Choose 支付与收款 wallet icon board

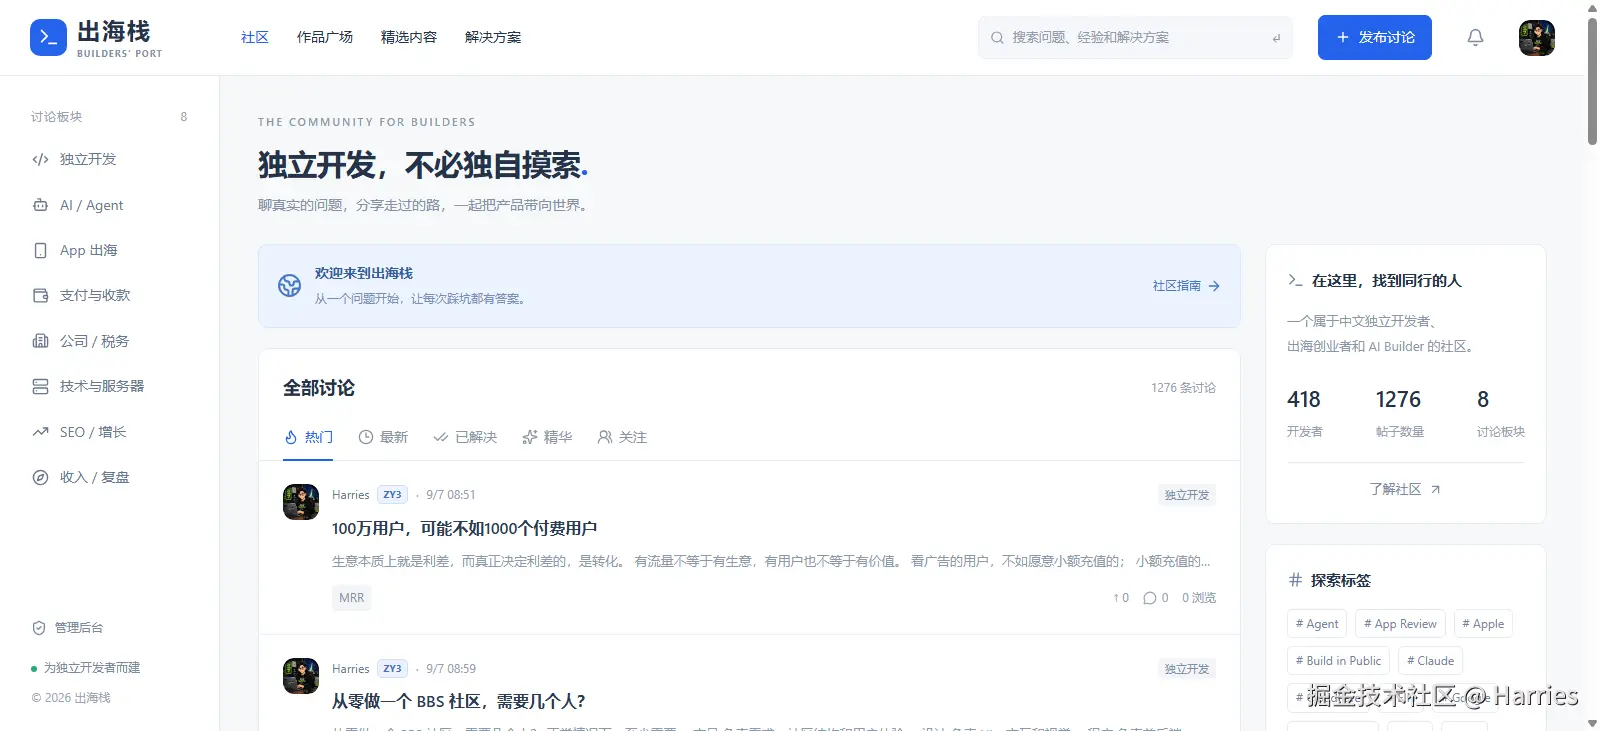41,295
